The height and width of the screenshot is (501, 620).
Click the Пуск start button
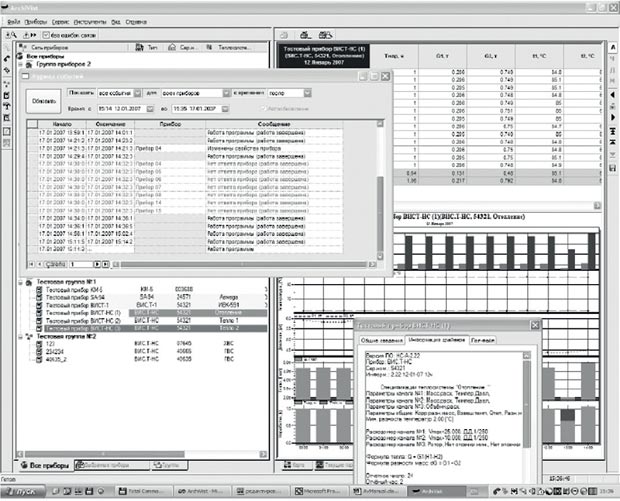24,492
